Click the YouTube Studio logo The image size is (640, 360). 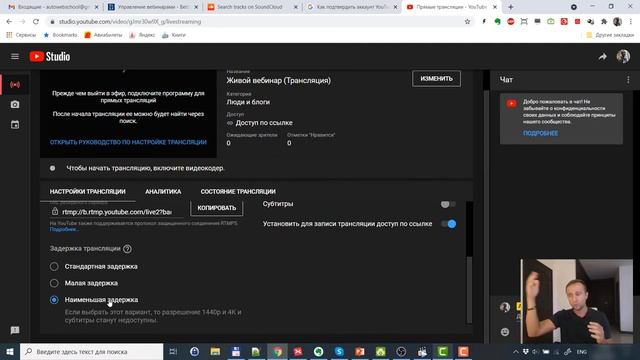pyautogui.click(x=49, y=56)
